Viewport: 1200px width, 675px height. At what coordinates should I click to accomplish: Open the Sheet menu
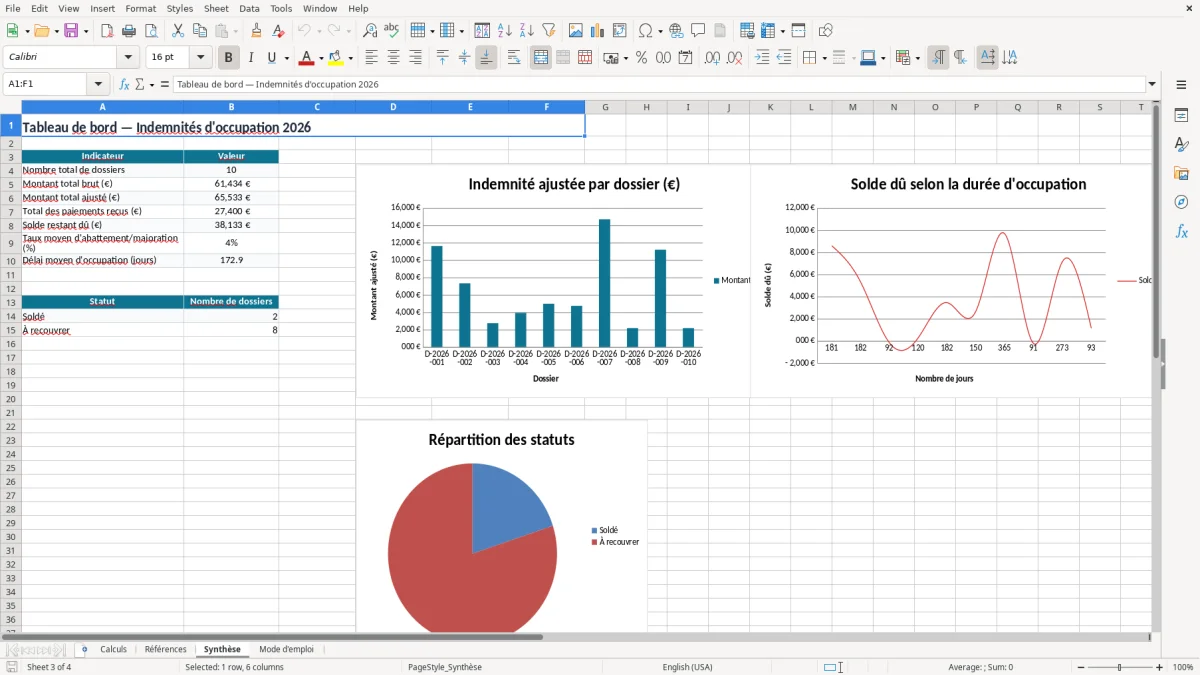pos(216,8)
